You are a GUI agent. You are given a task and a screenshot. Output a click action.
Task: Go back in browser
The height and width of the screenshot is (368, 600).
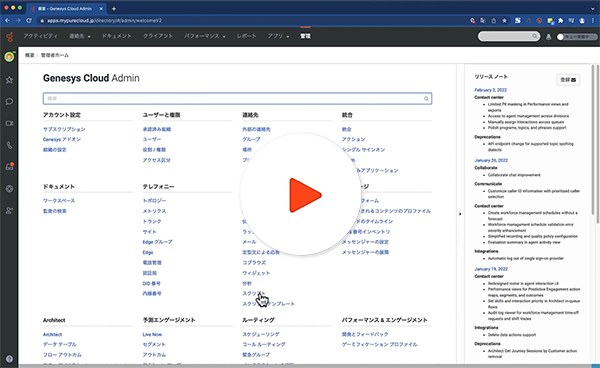pyautogui.click(x=7, y=21)
